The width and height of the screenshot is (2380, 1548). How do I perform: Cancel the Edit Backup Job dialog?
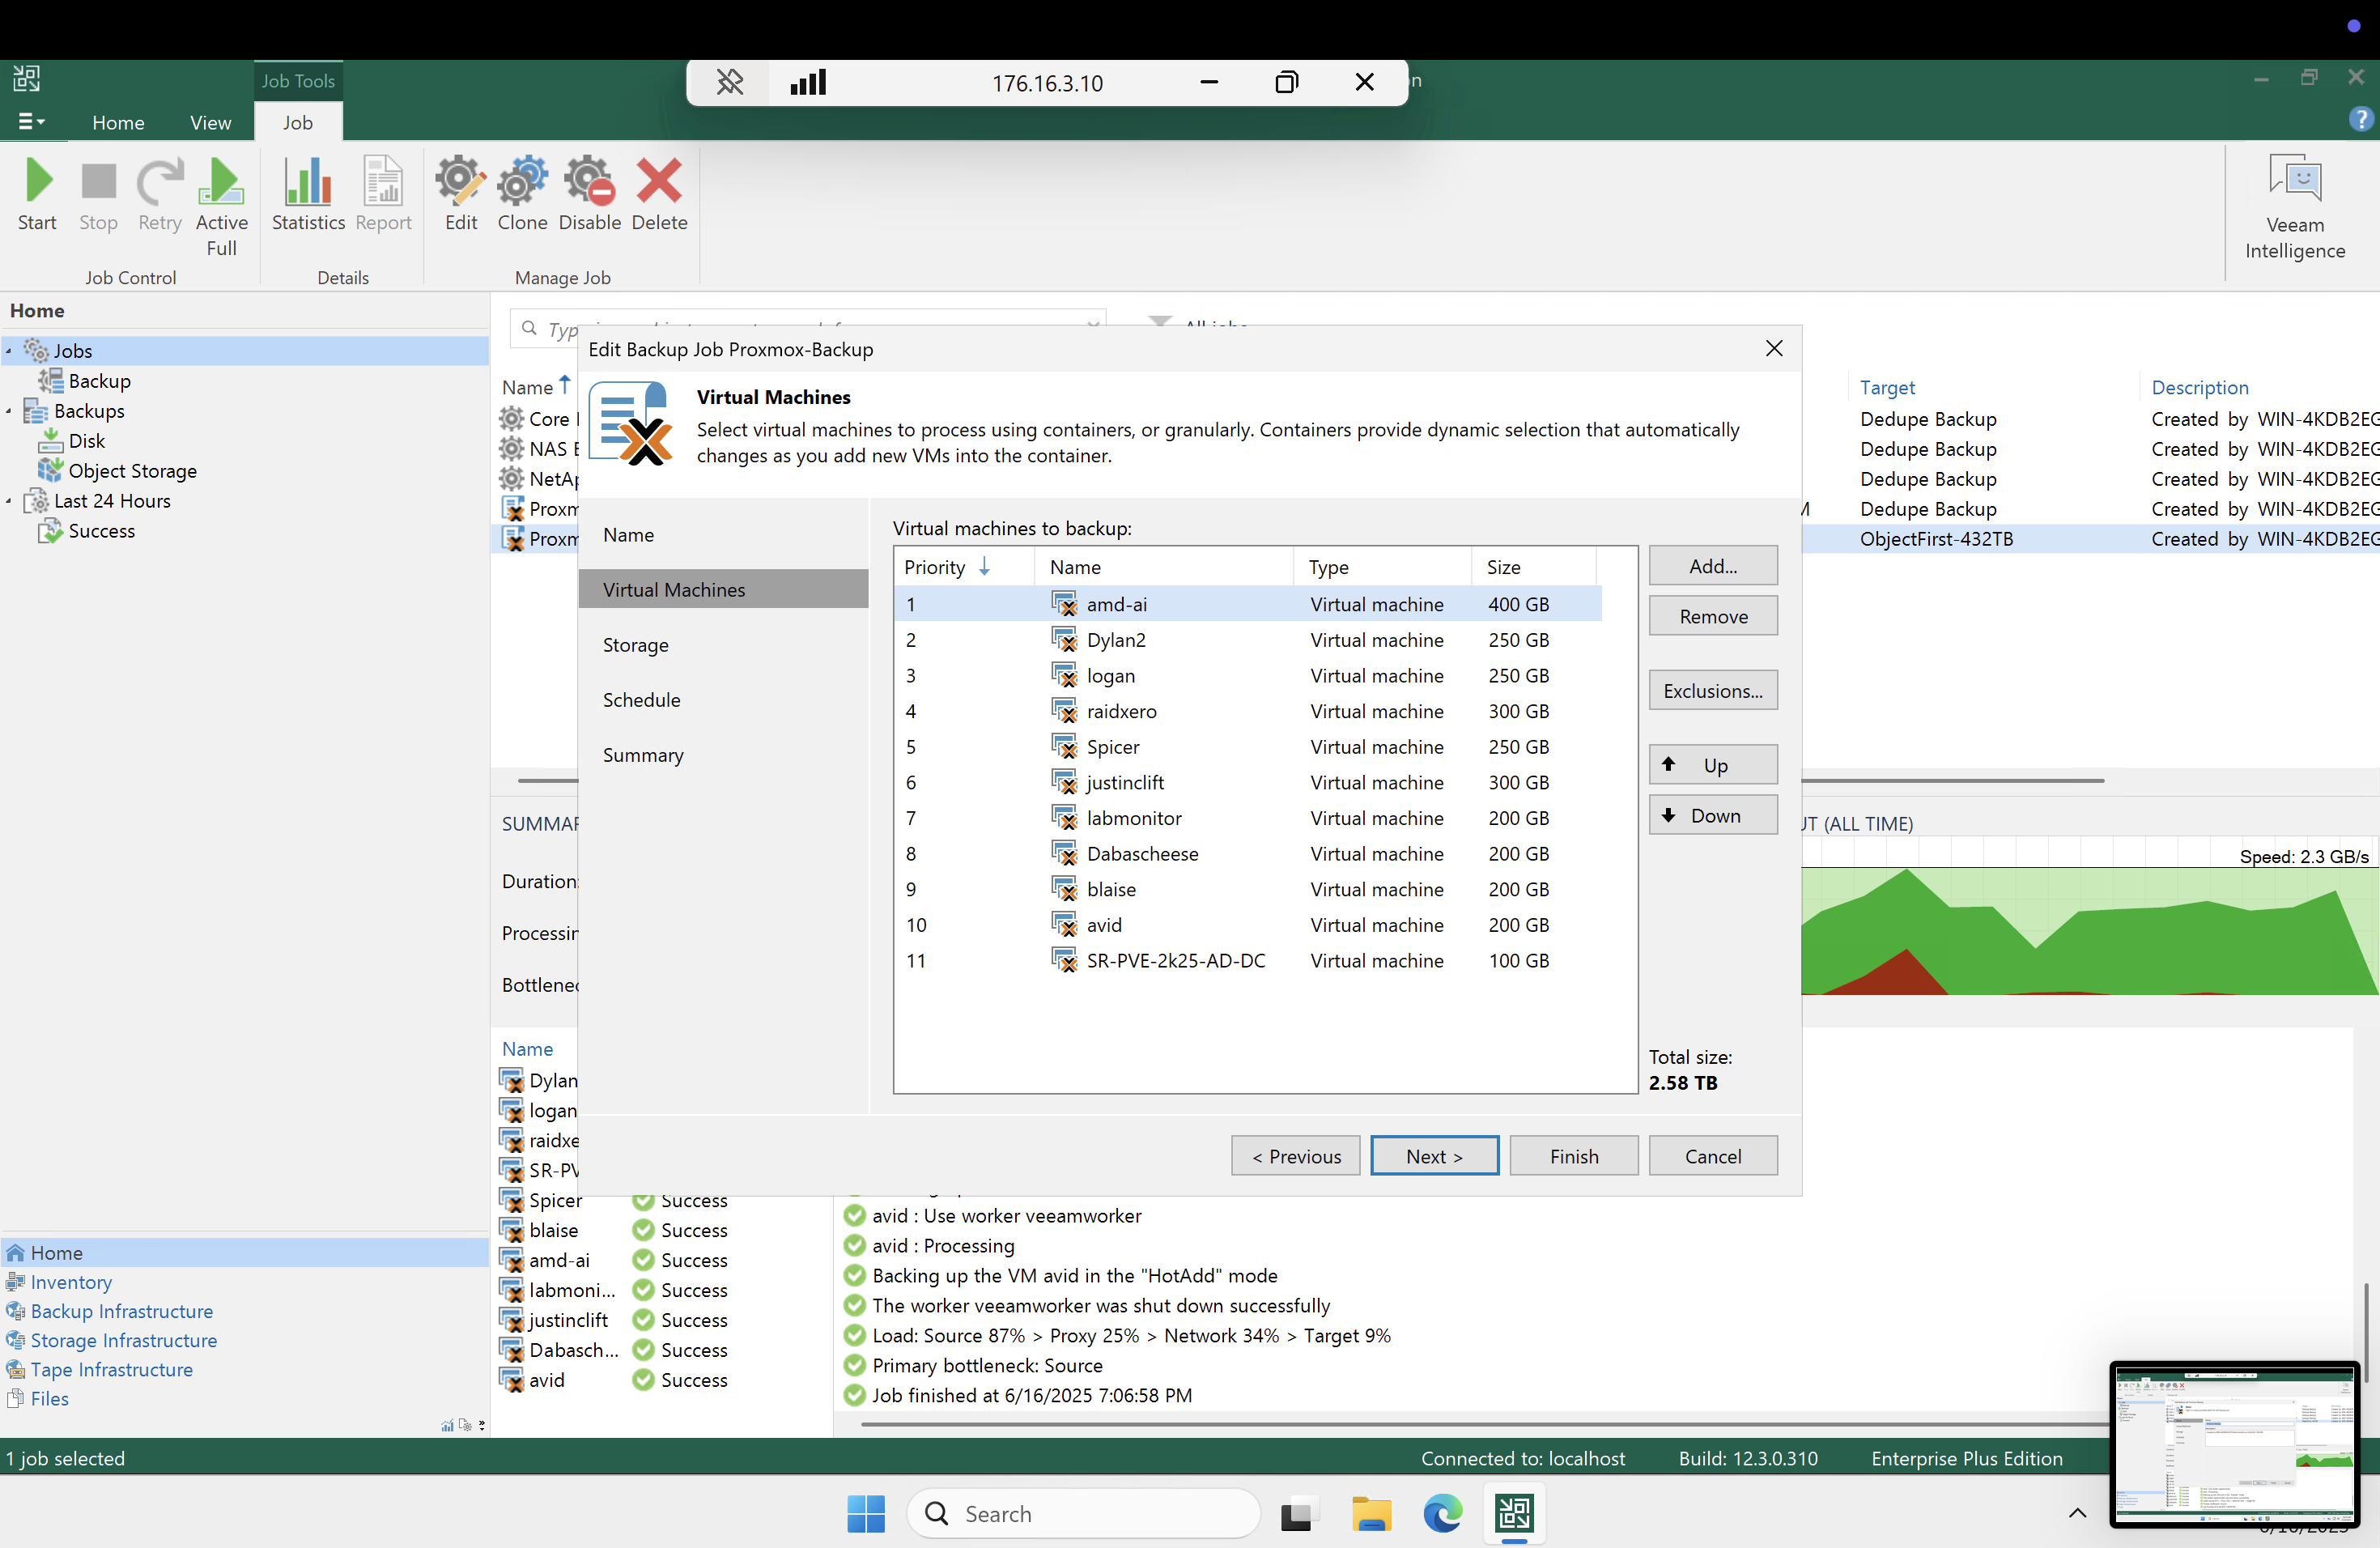(1713, 1156)
